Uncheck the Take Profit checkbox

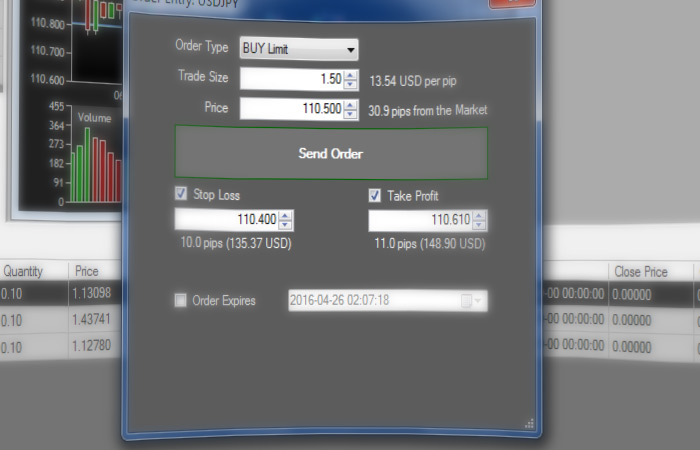pyautogui.click(x=375, y=195)
